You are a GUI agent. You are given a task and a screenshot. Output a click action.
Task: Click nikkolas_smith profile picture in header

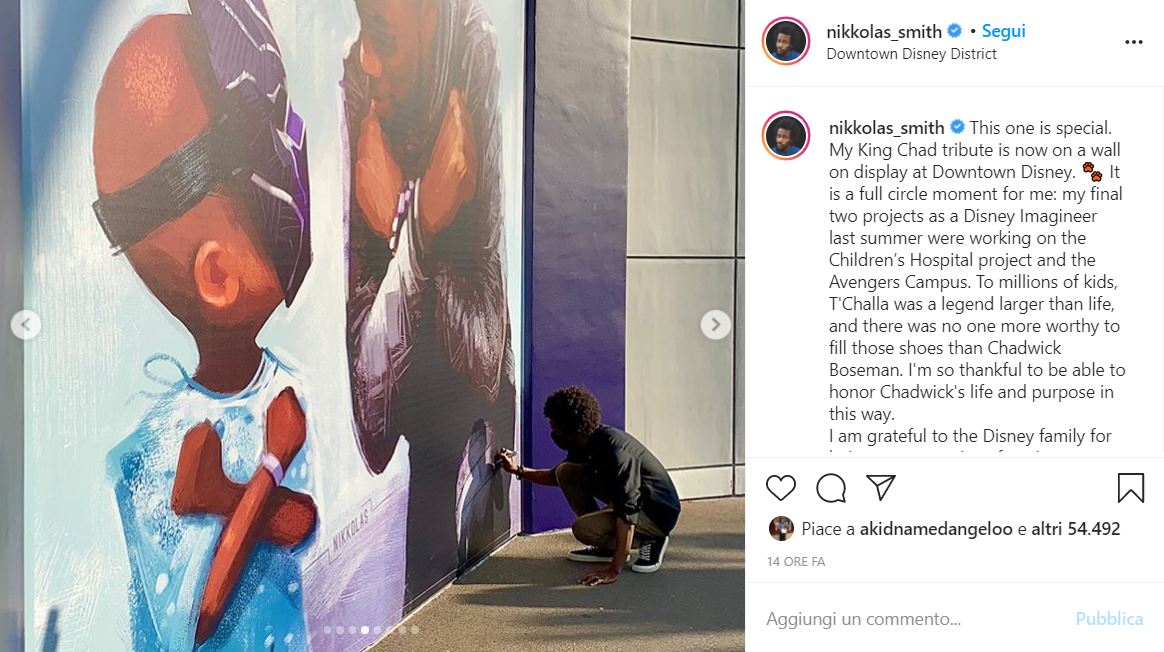(785, 41)
